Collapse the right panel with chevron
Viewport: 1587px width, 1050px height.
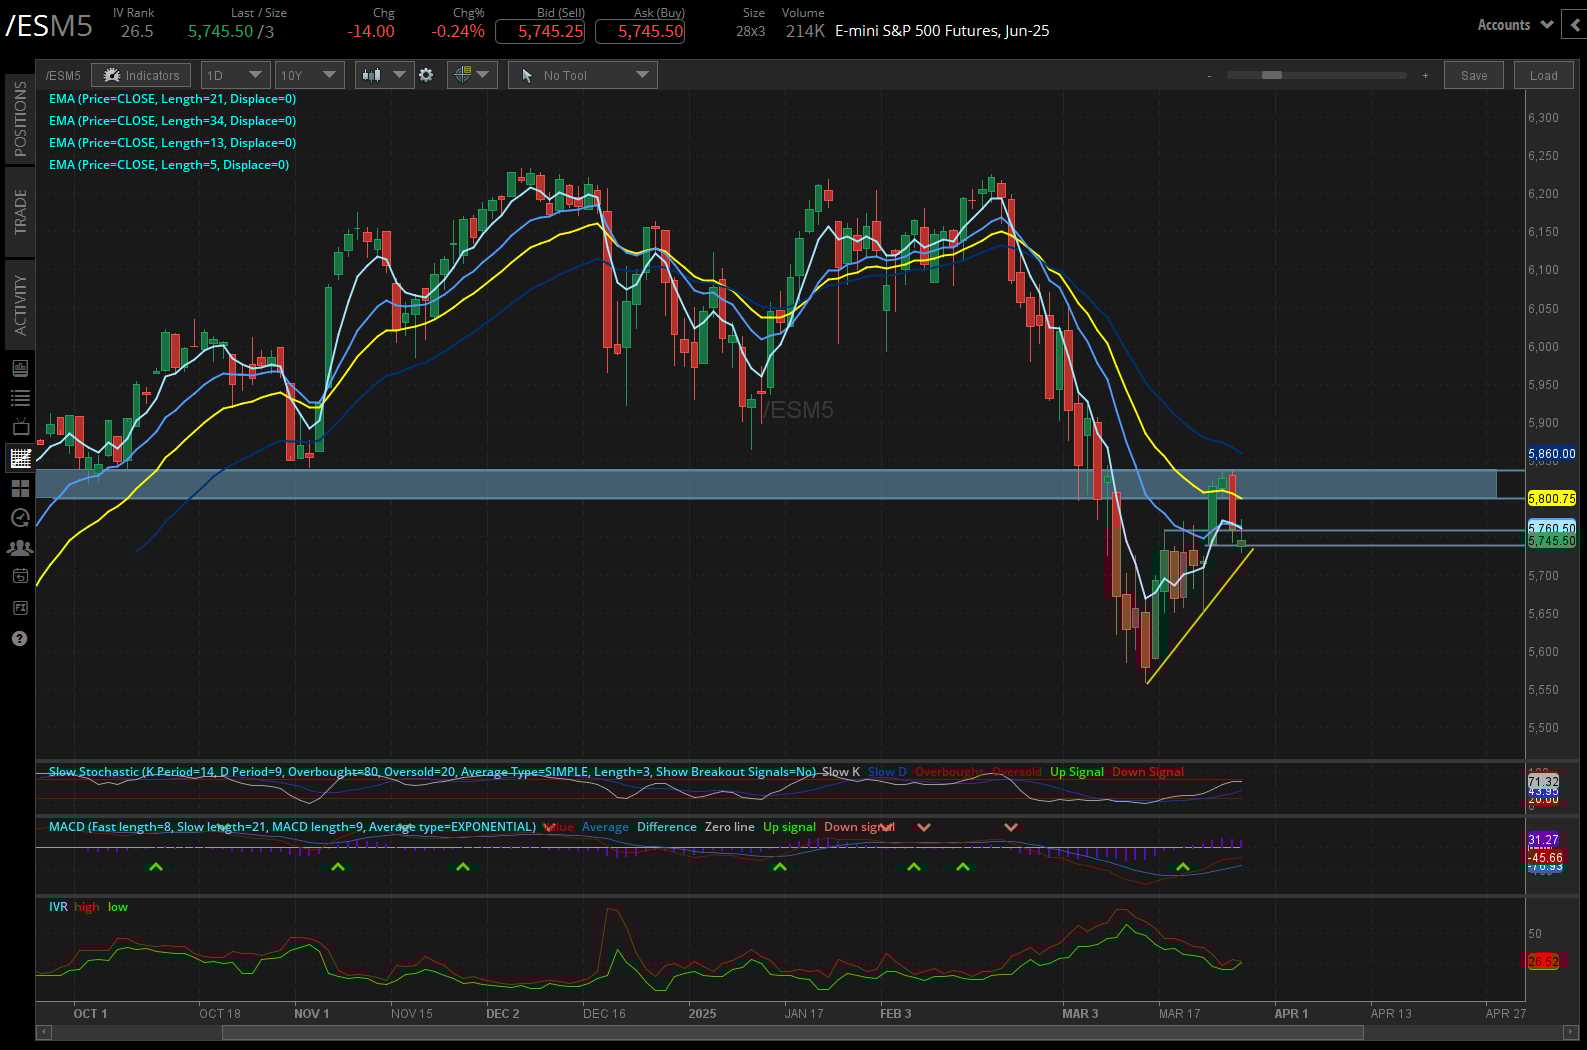click(1575, 25)
